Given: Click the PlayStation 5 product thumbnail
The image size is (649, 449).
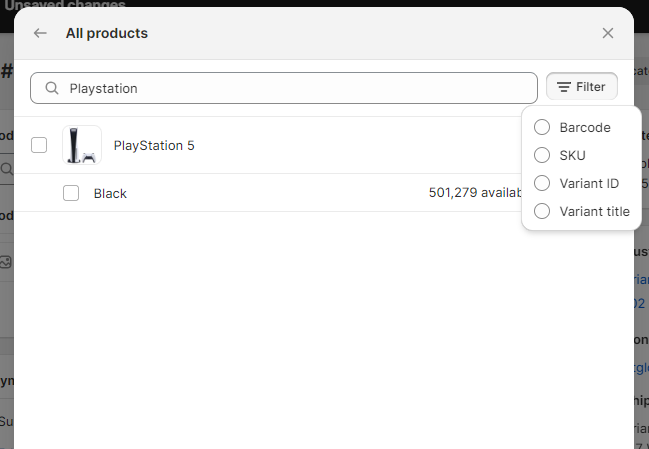Looking at the screenshot, I should pos(82,145).
